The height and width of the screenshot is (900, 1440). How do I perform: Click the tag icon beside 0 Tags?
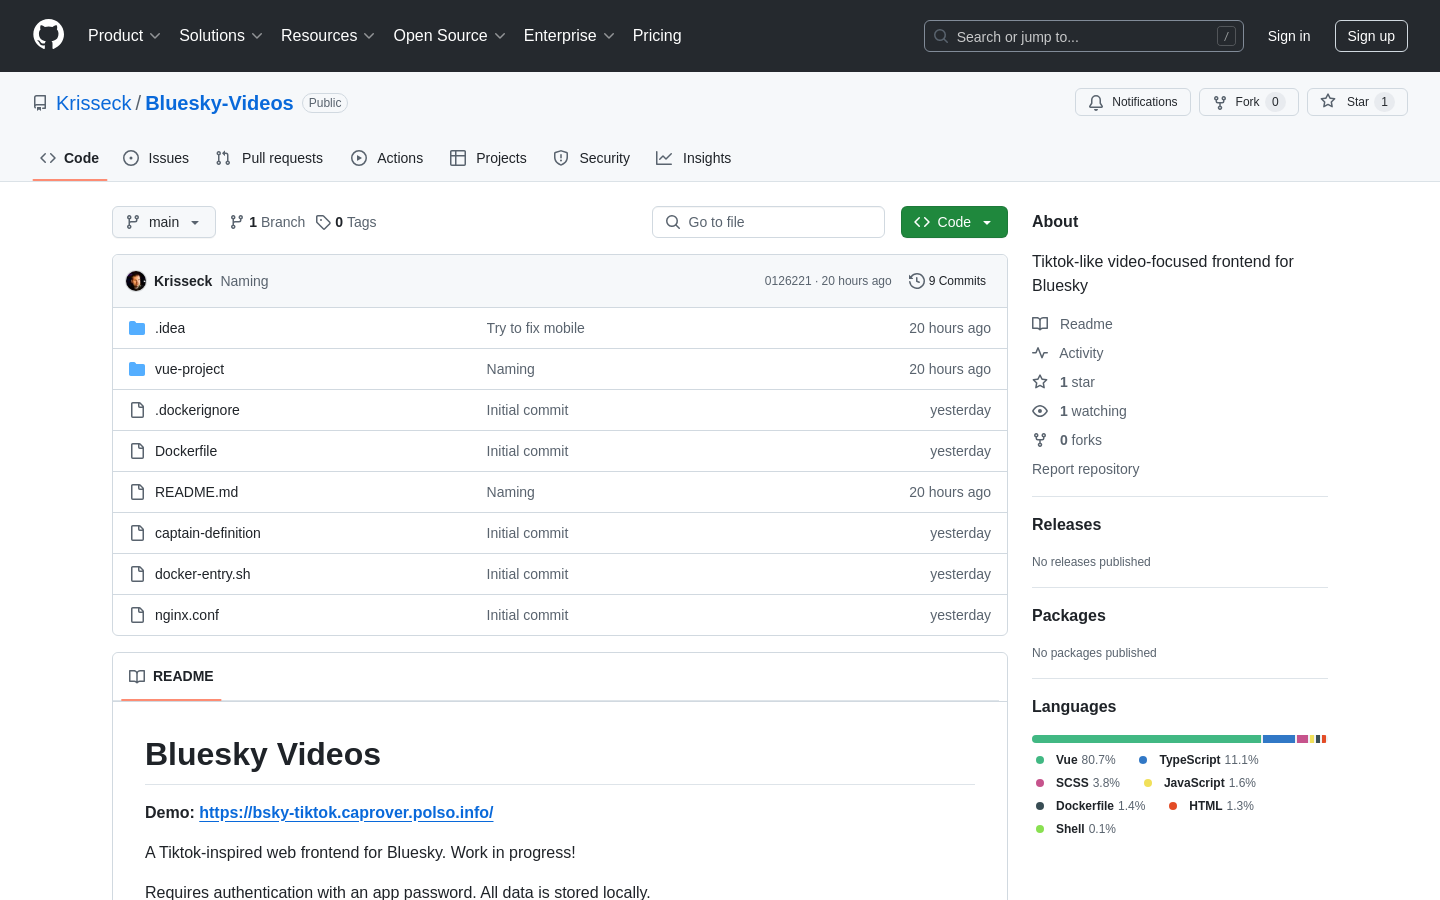323,222
